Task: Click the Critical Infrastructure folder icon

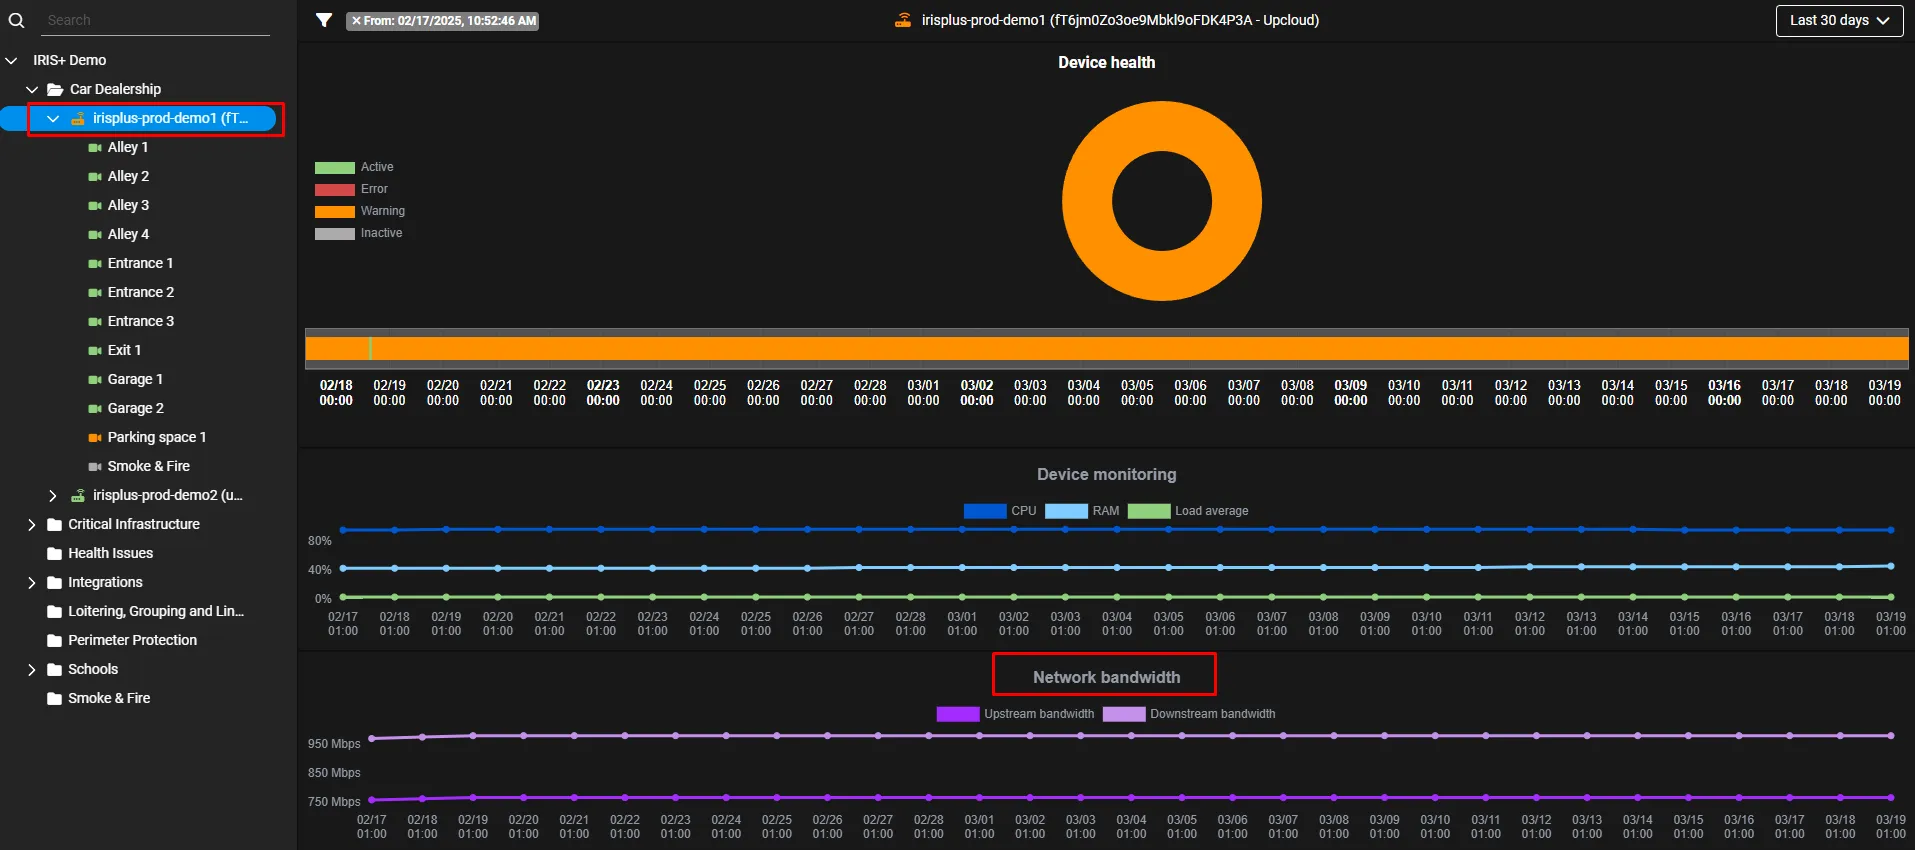Action: [55, 524]
